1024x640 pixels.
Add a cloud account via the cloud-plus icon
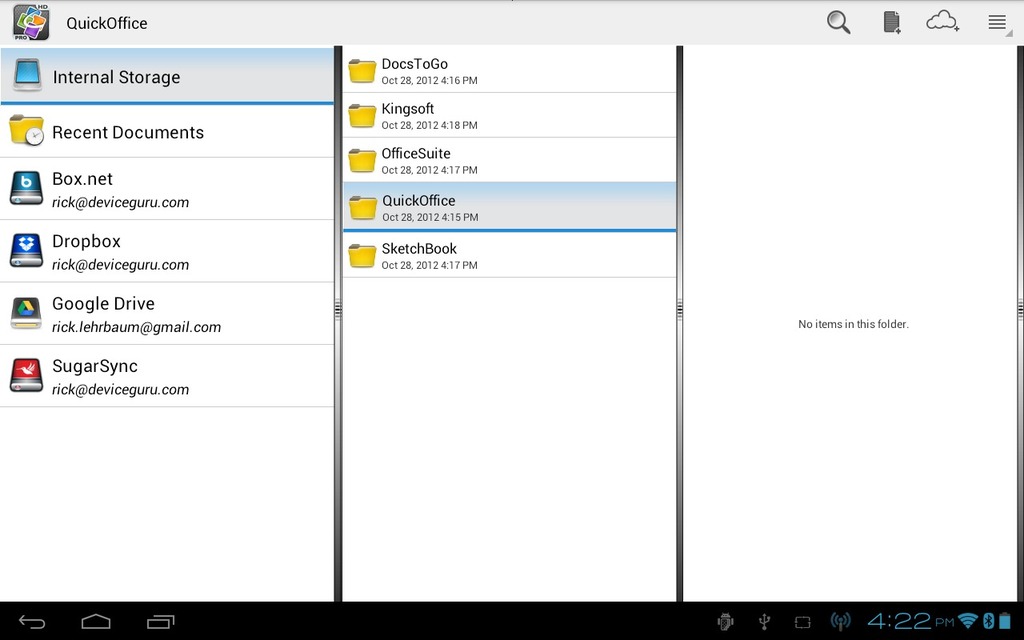[942, 22]
